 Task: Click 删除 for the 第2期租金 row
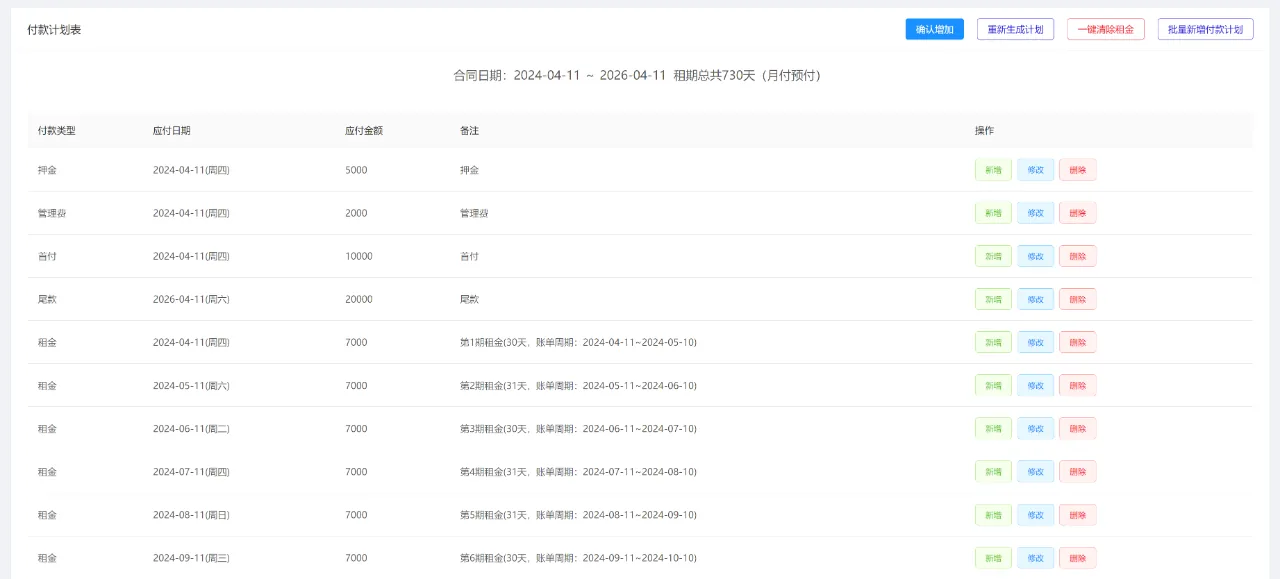1078,385
